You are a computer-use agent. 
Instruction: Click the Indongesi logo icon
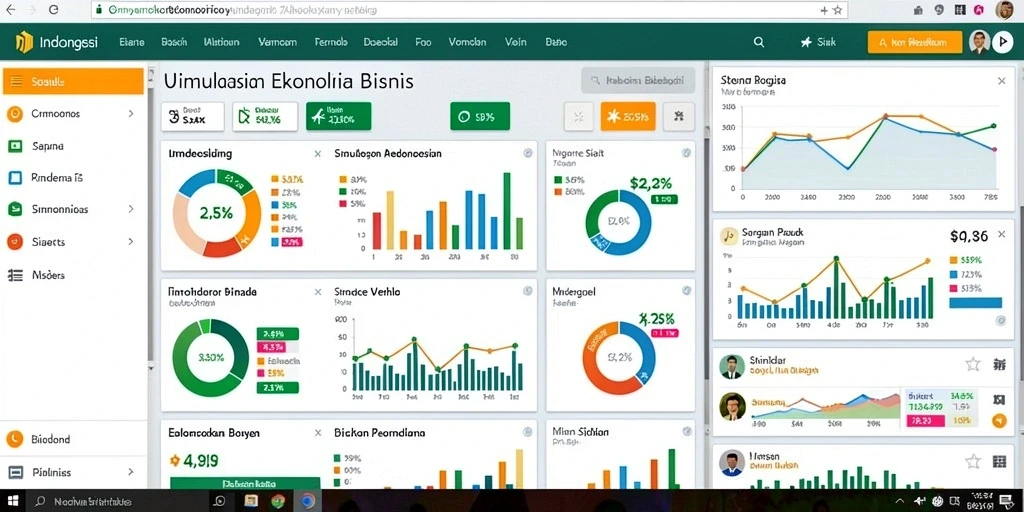(24, 42)
